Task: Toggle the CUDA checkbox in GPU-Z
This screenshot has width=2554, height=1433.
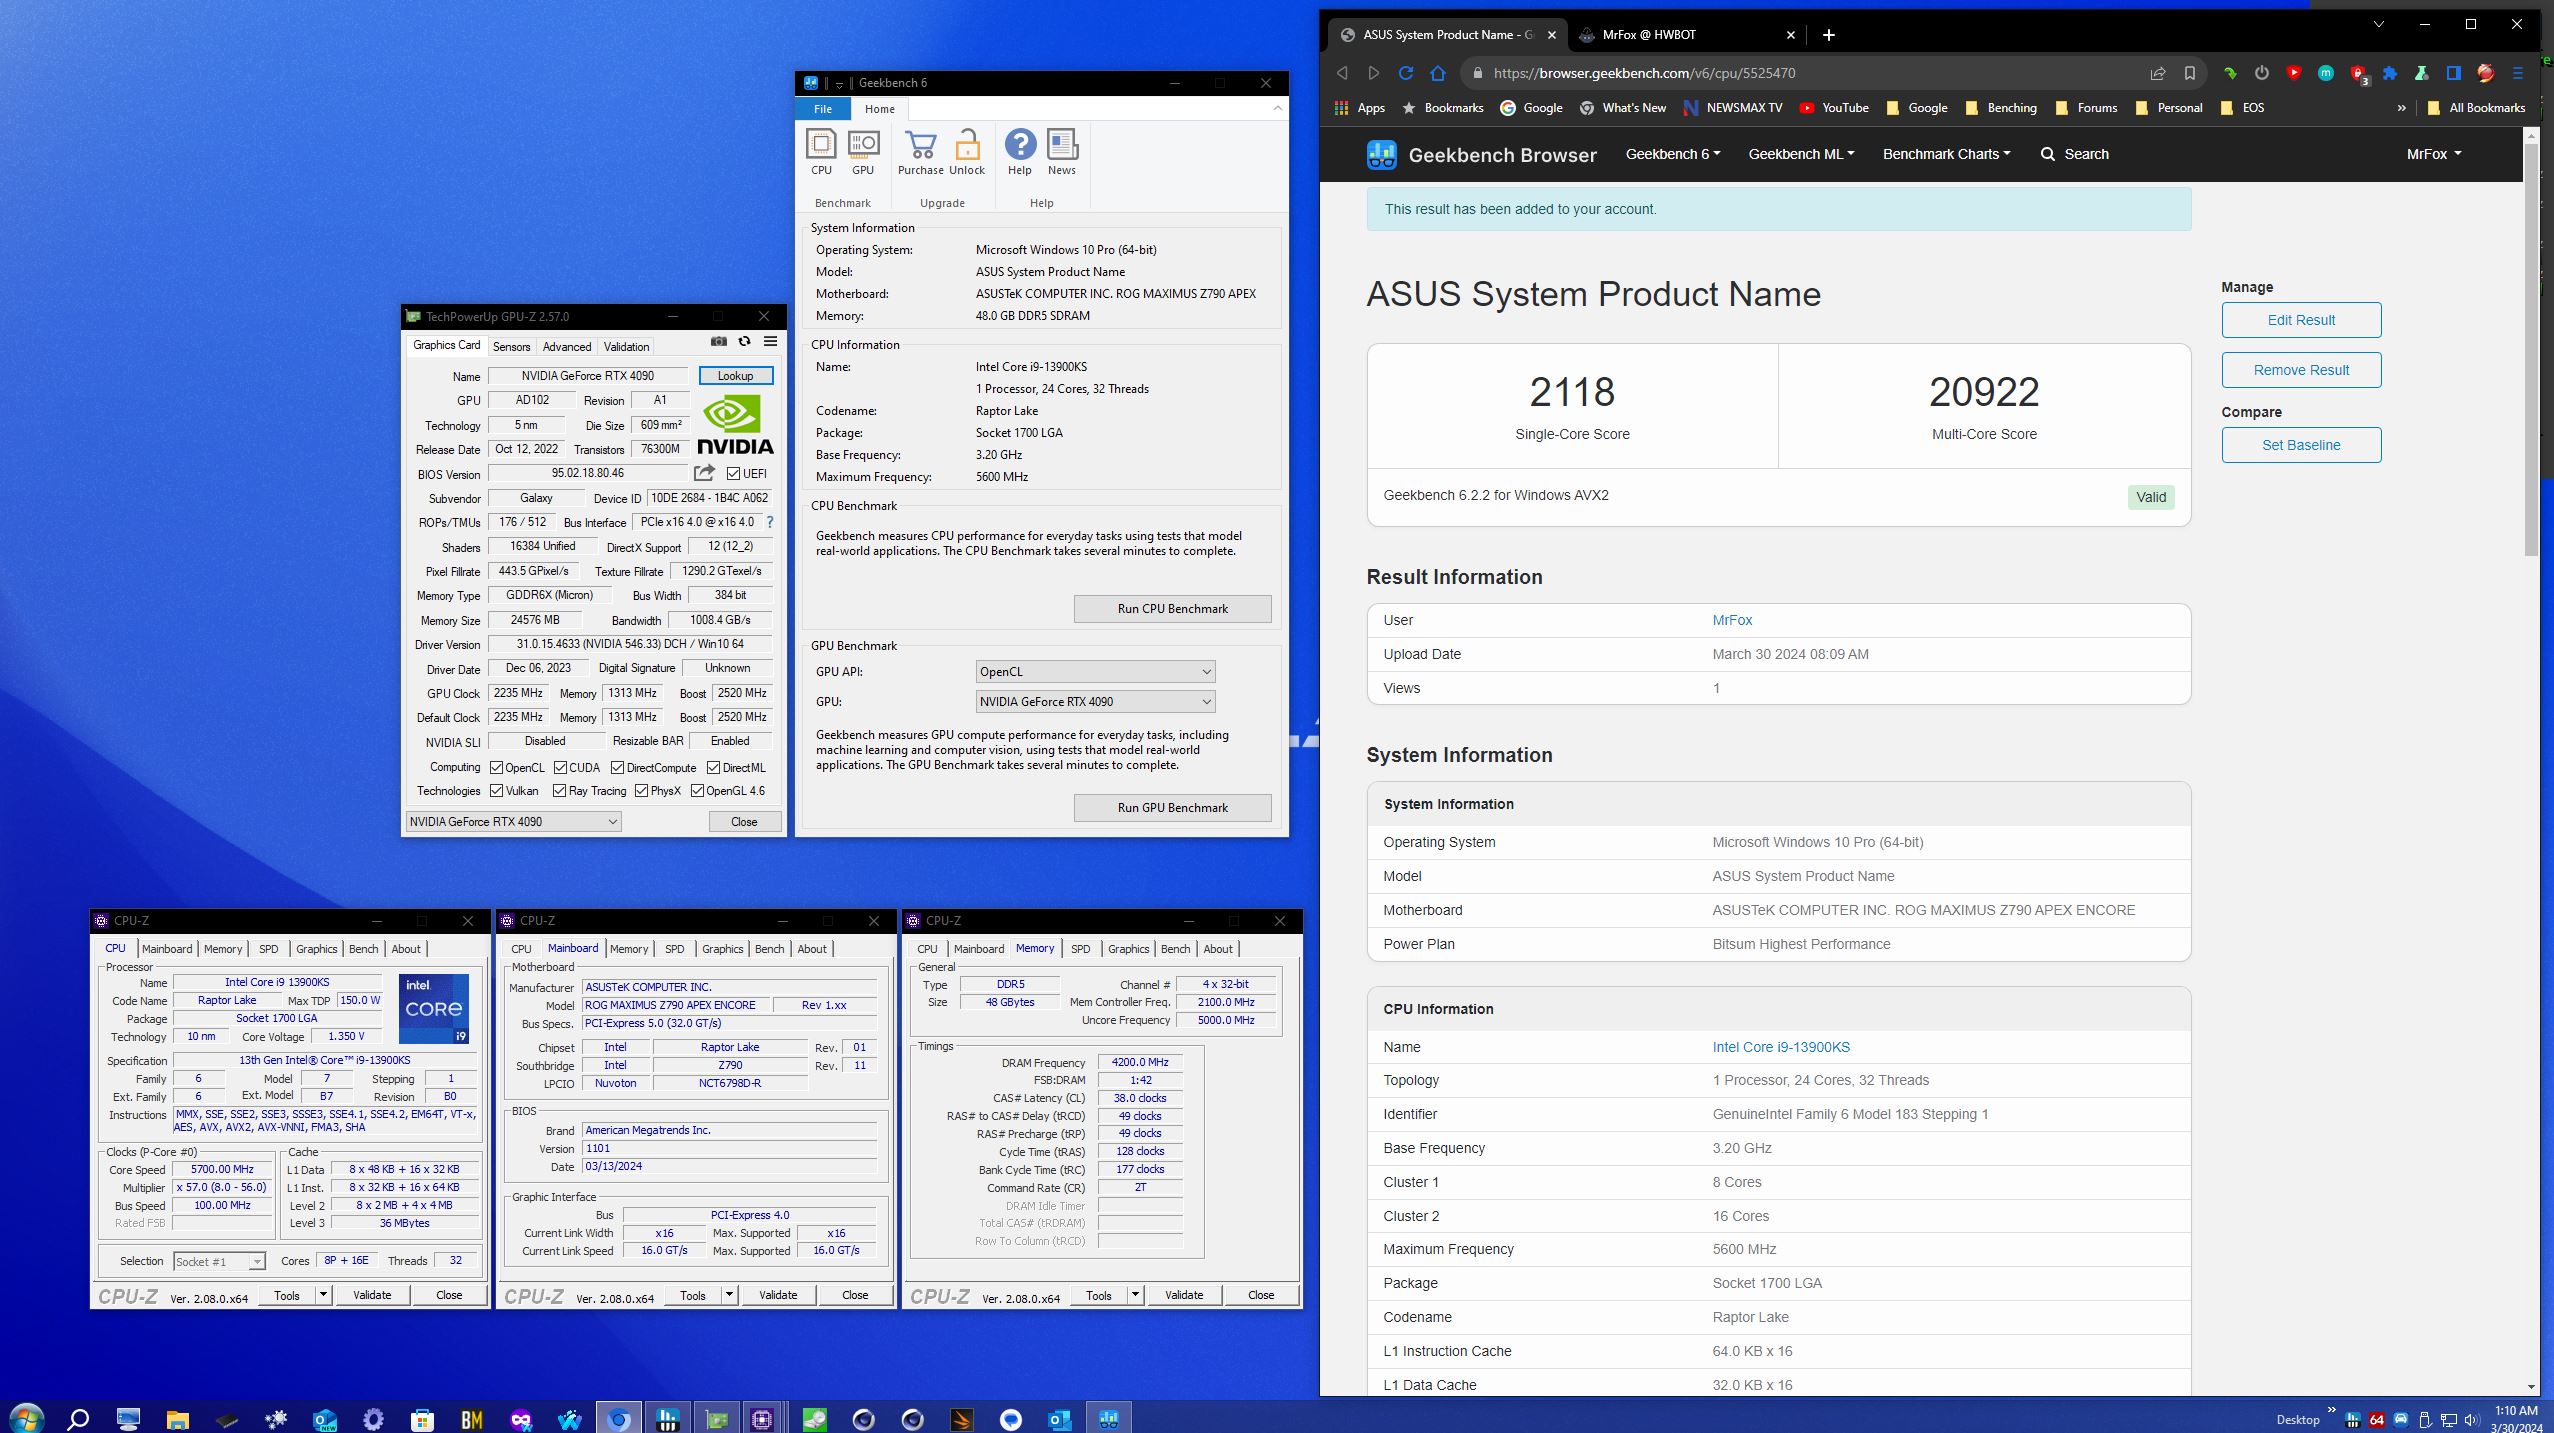Action: 560,768
